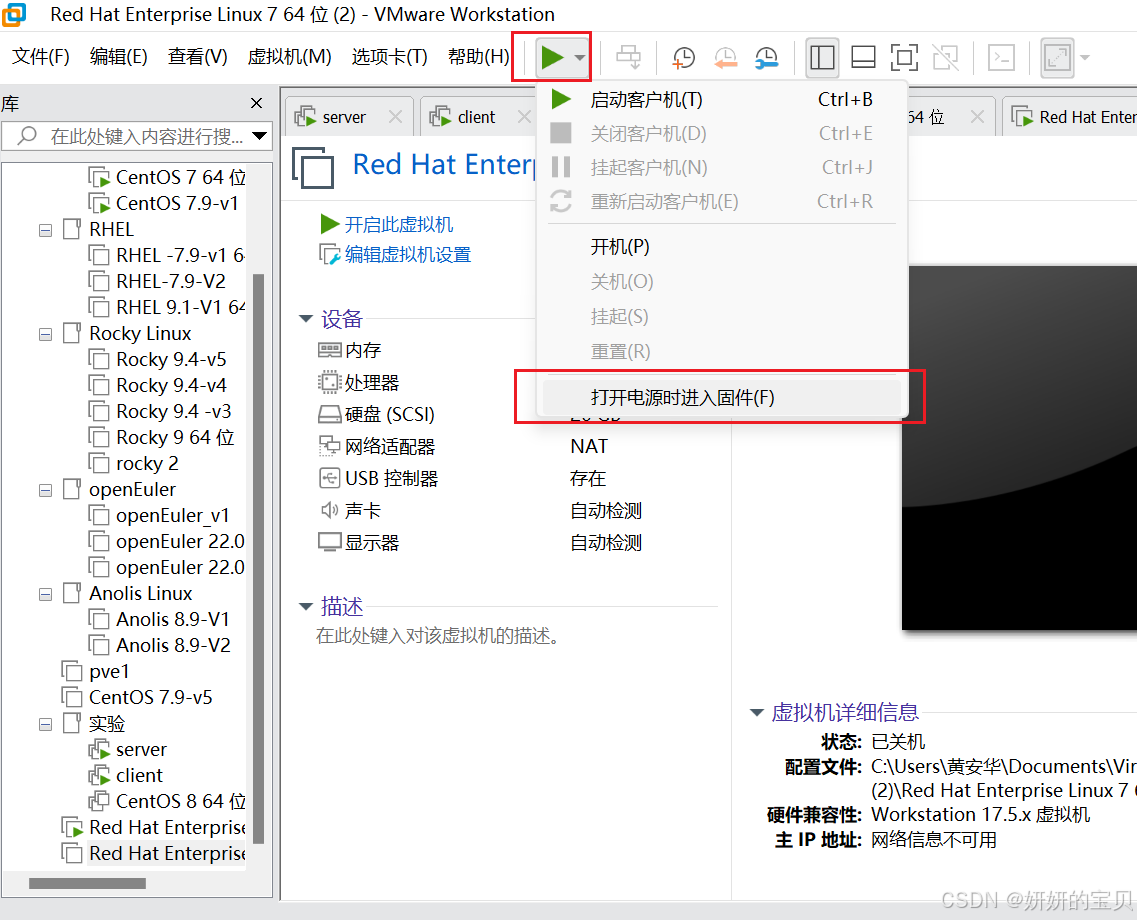Click the USB 控制器 device icon

pos(329,478)
